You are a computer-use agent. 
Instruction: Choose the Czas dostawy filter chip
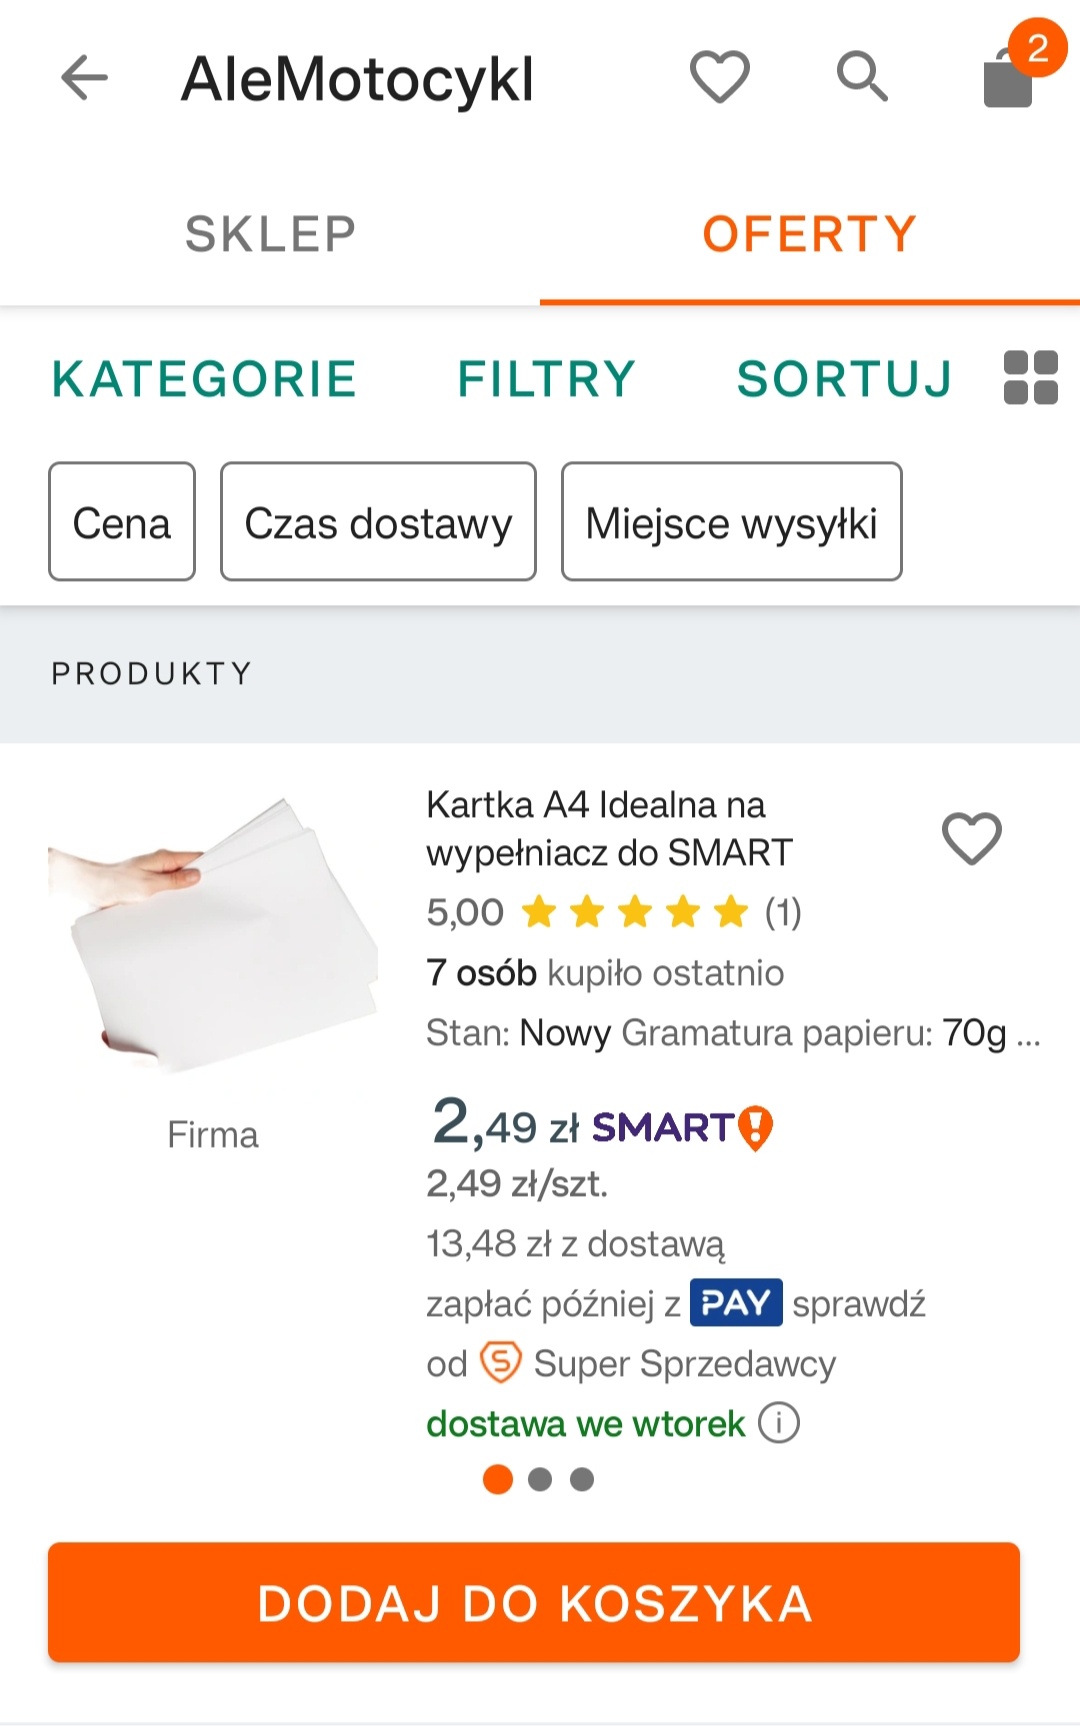[378, 522]
